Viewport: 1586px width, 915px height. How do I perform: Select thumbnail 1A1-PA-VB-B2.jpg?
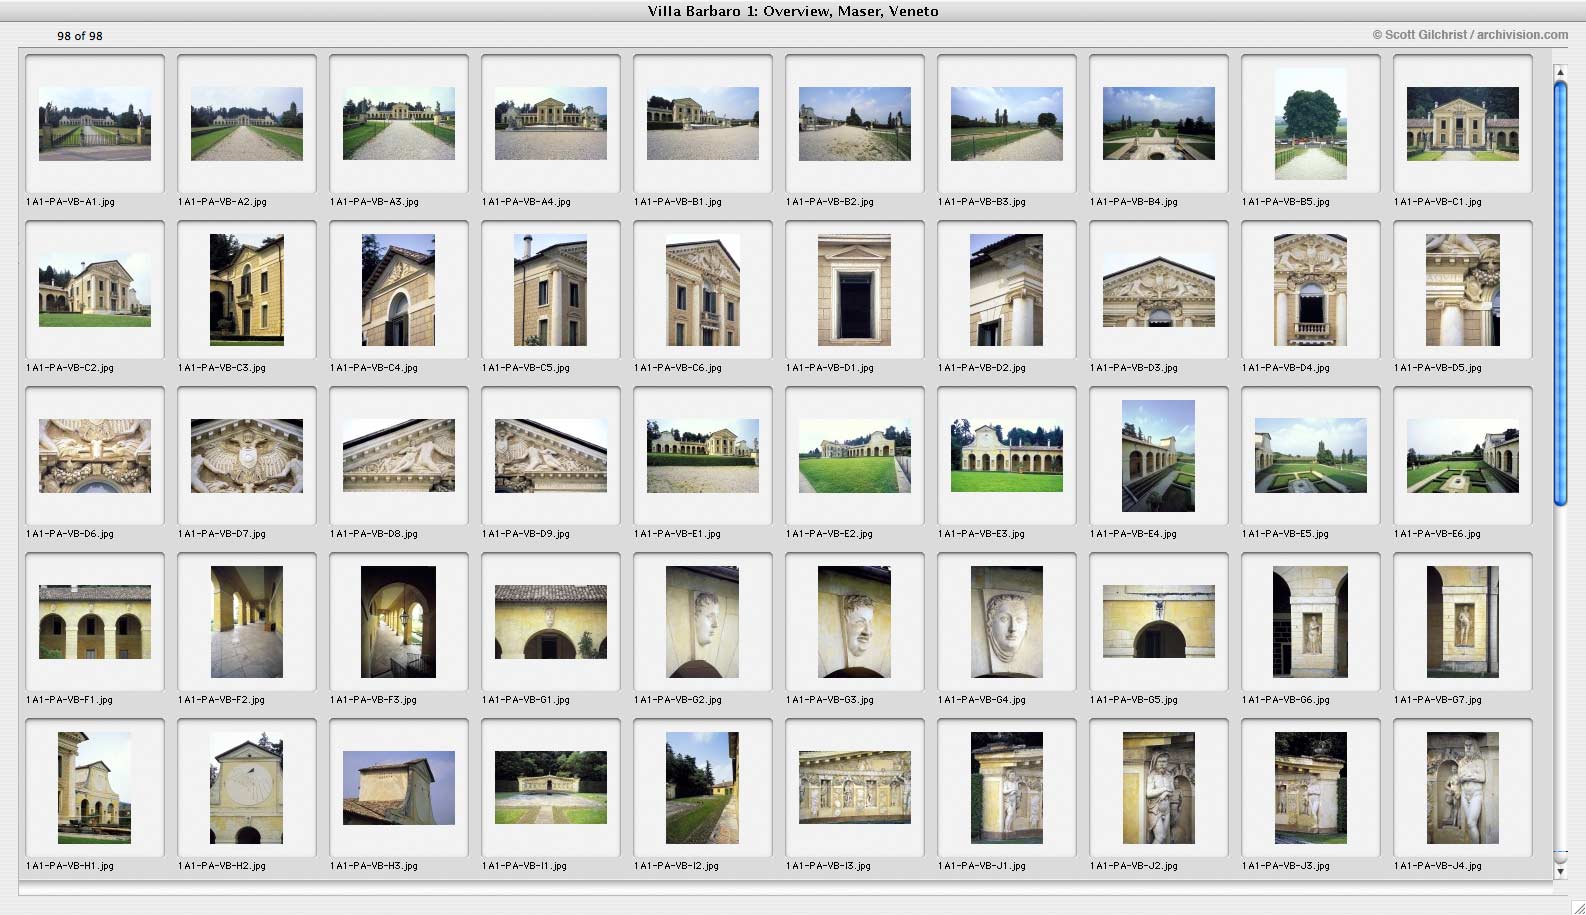855,124
